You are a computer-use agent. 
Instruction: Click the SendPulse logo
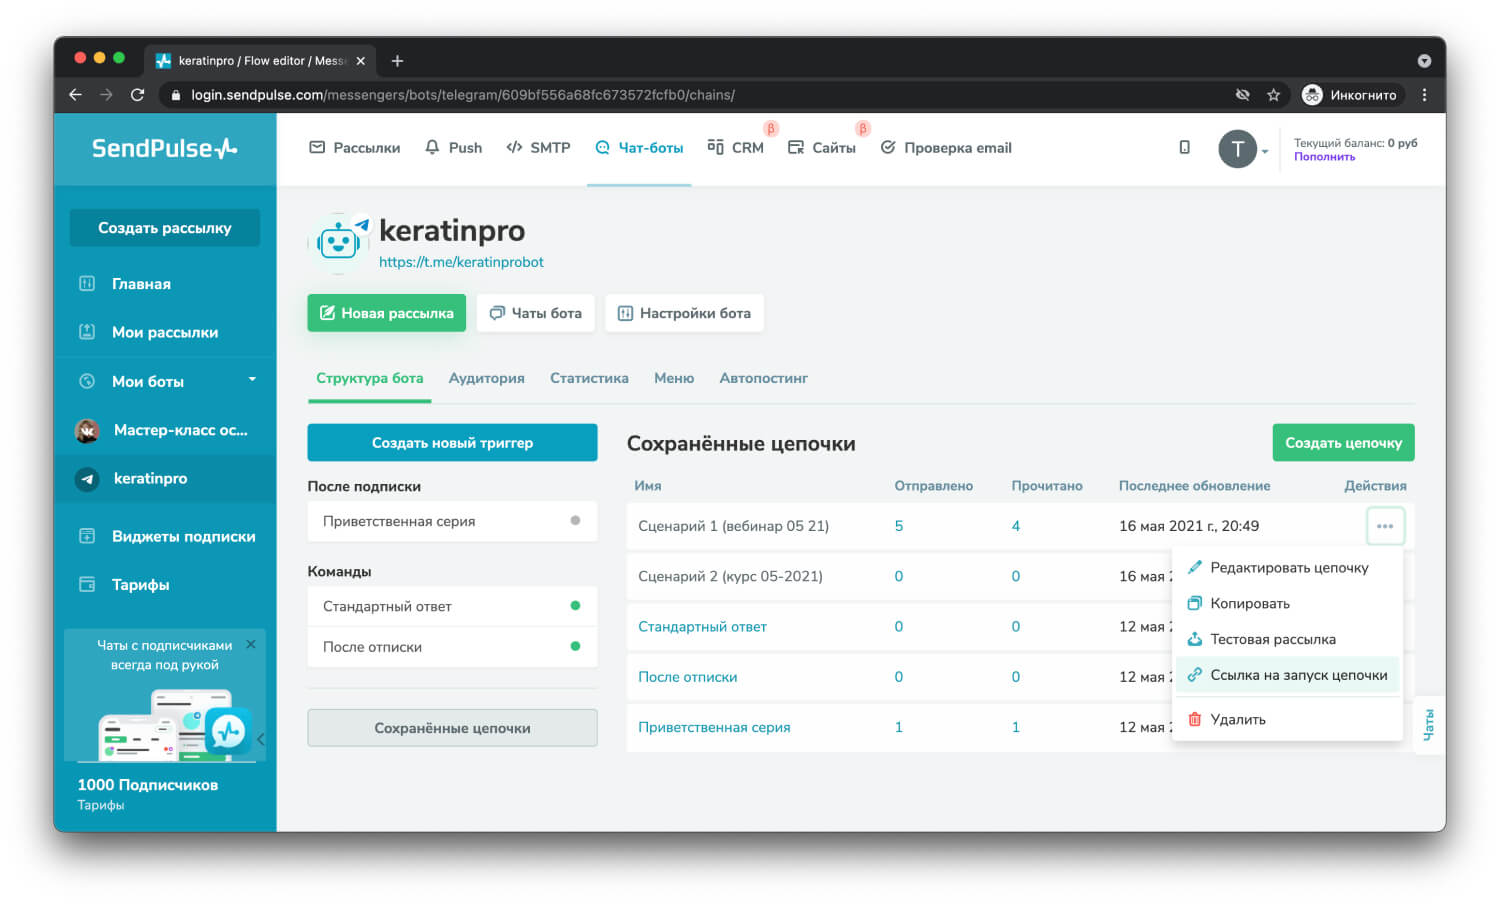[x=165, y=148]
